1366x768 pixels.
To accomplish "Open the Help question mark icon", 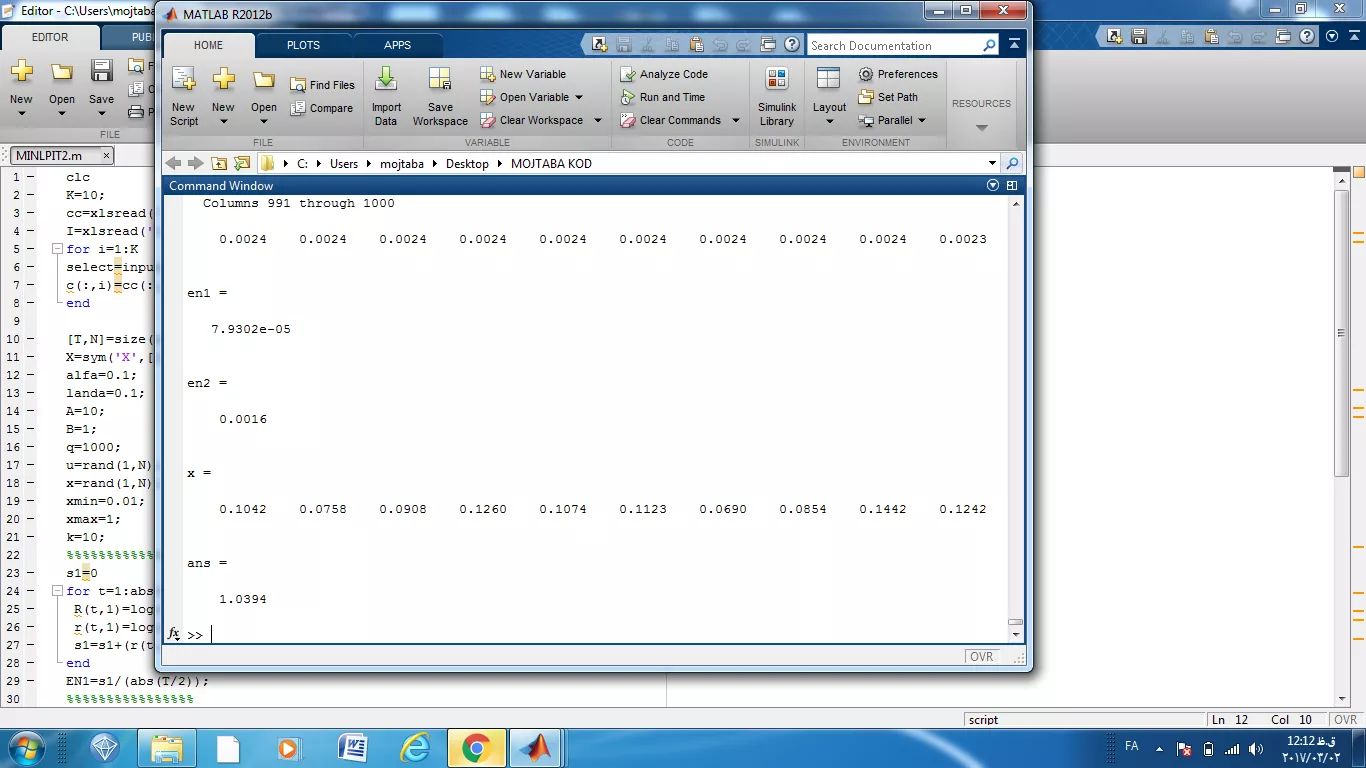I will click(791, 45).
